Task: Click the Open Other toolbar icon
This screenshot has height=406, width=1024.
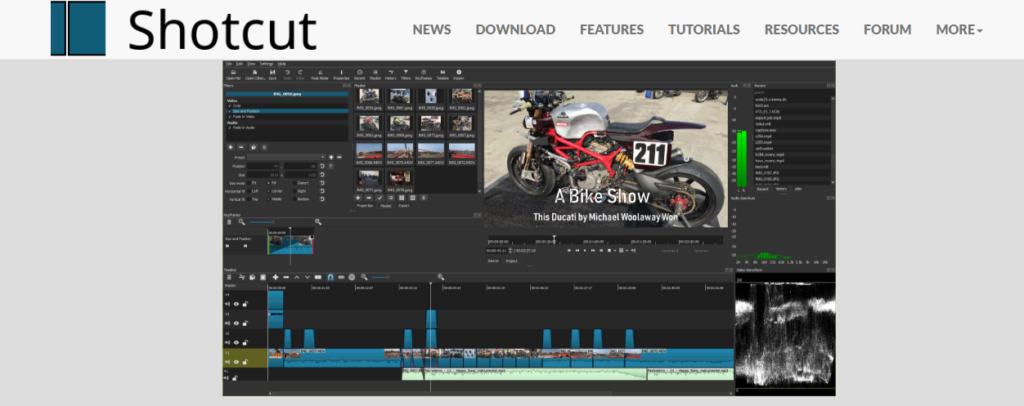Action: [x=255, y=74]
